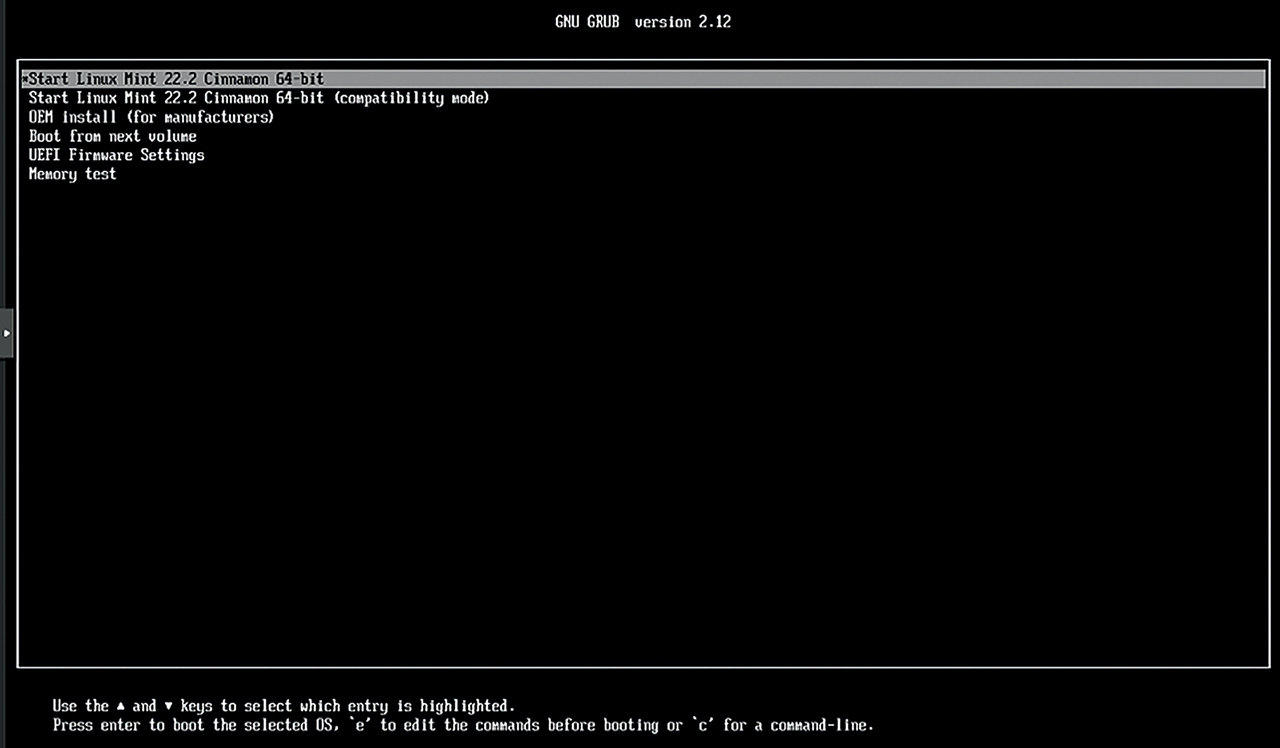Click the 'Use the' keys instruction line
The width and height of the screenshot is (1280, 748).
(80, 706)
